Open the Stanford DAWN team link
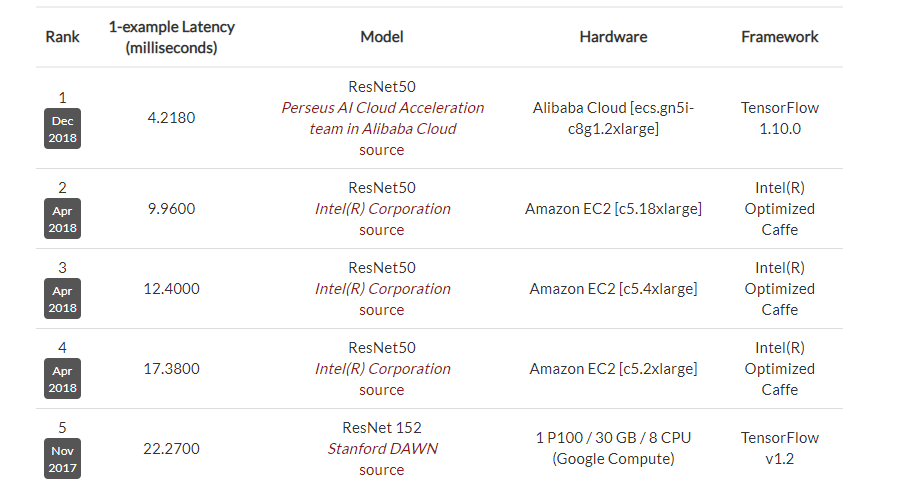 (382, 449)
